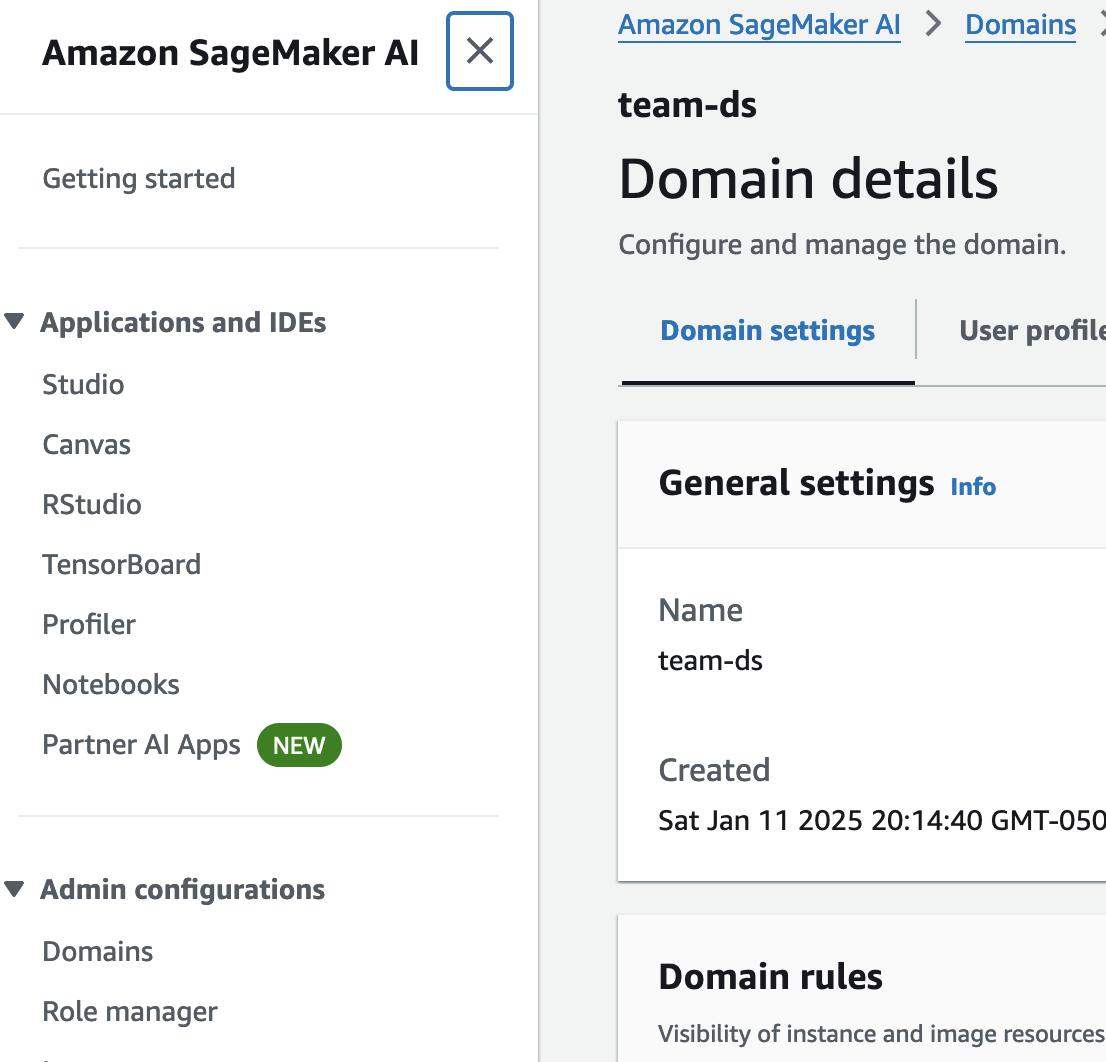Viewport: 1106px width, 1062px height.
Task: Click the breadcrumb chevron separator icon
Action: tap(934, 25)
